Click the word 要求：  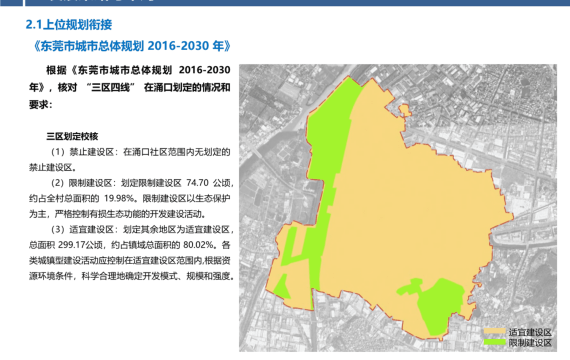click(41, 105)
